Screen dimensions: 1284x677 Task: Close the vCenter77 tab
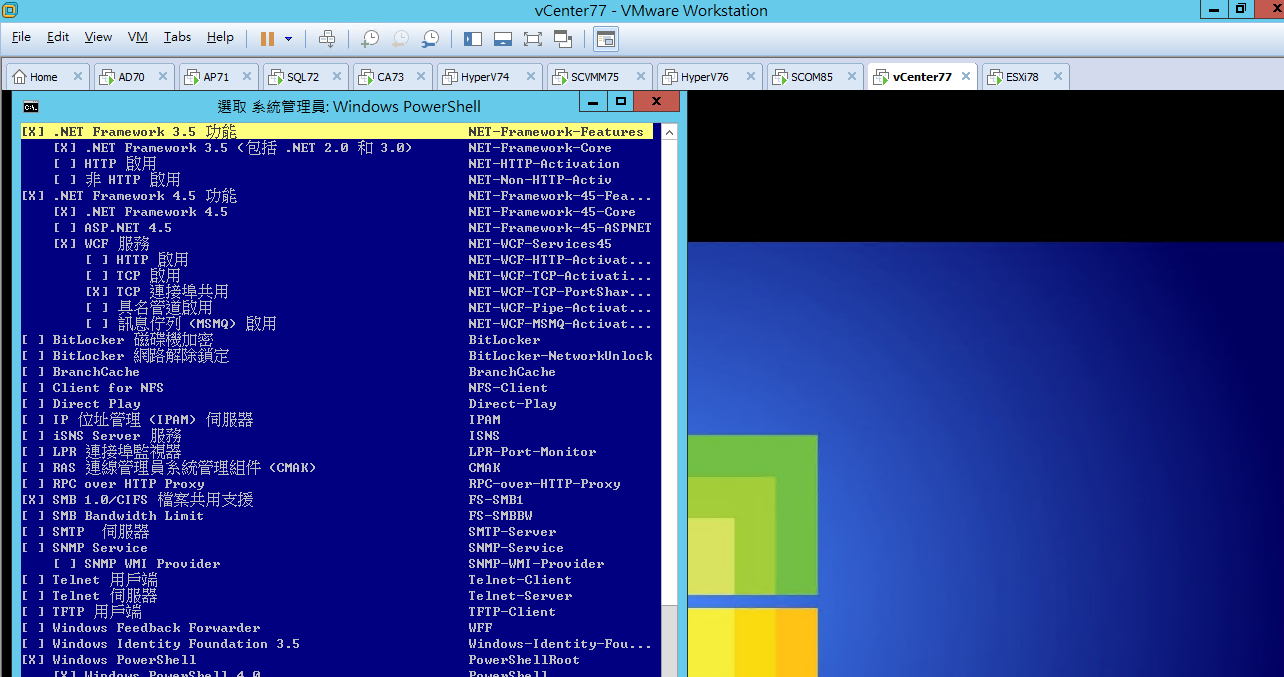point(966,77)
